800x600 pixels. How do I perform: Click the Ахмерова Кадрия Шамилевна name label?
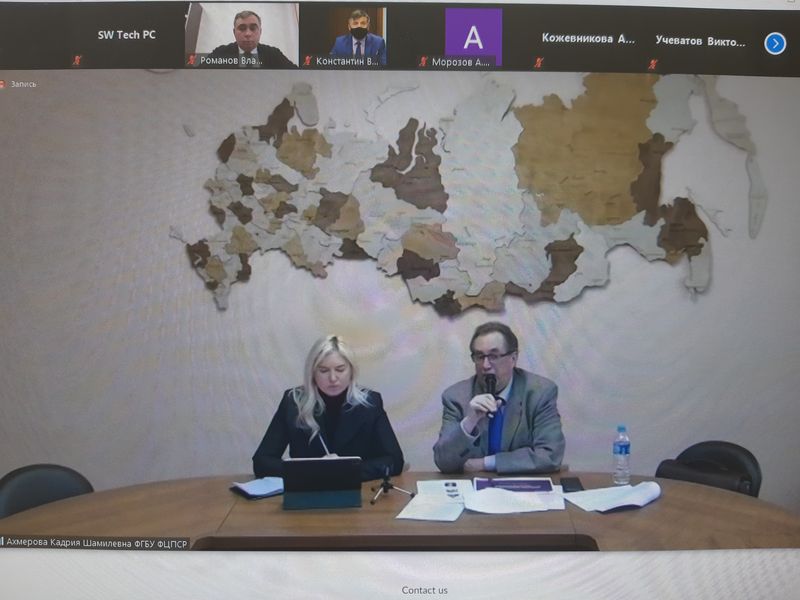click(95, 543)
